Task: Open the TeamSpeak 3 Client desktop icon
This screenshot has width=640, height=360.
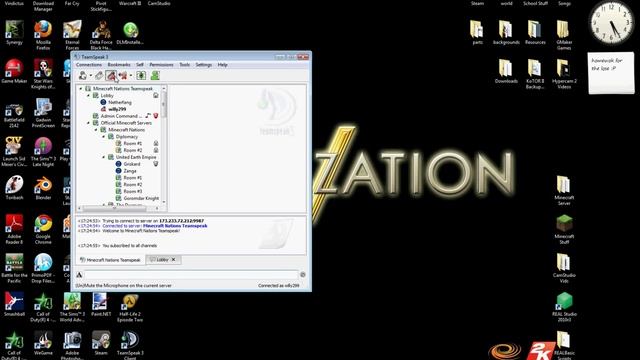Action: (x=130, y=345)
